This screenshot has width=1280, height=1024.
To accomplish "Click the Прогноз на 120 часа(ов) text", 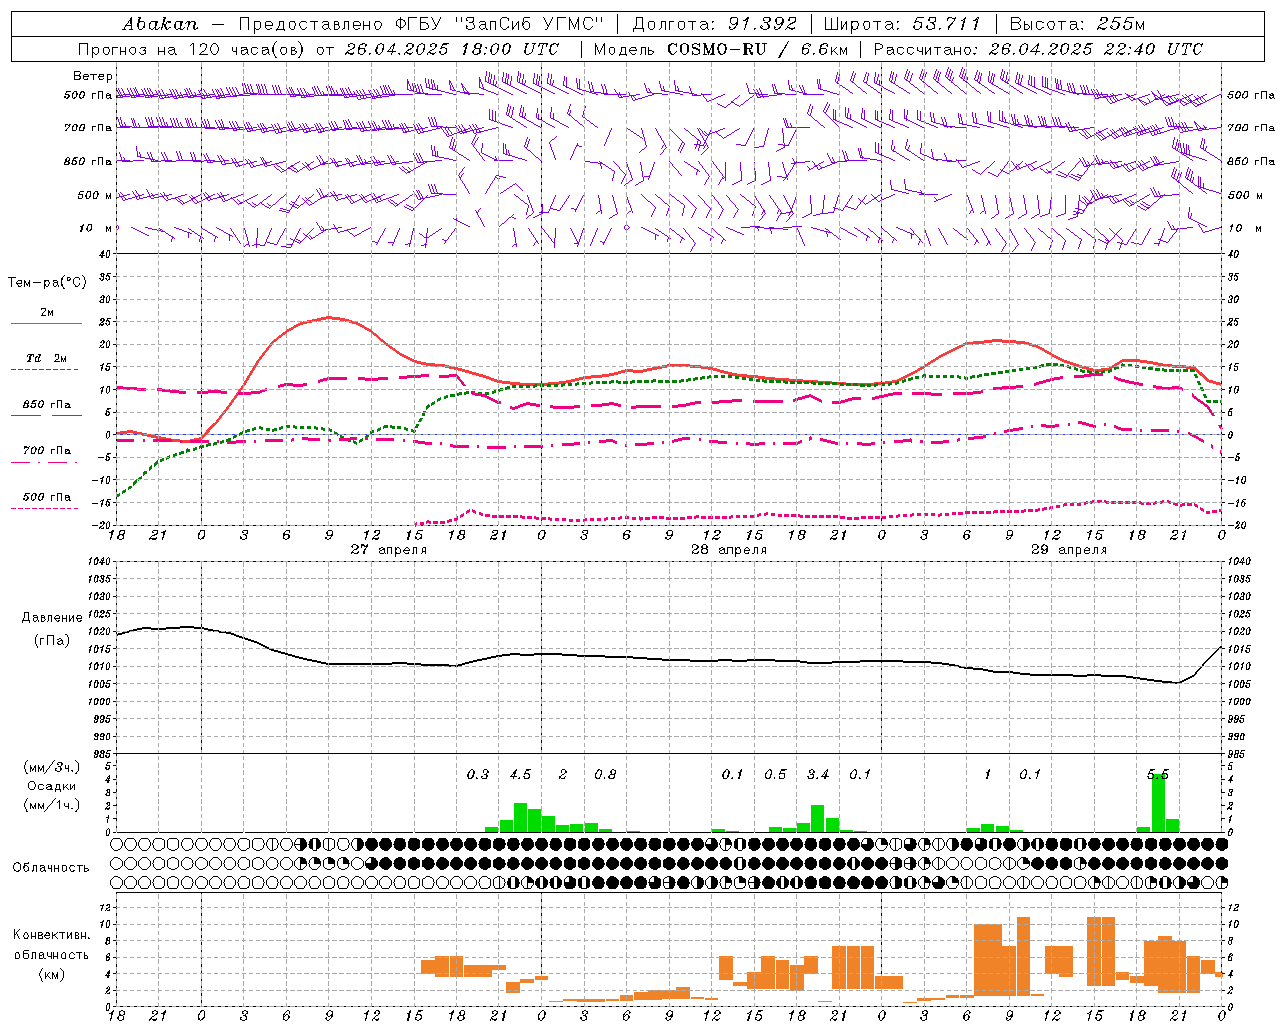I will [193, 49].
